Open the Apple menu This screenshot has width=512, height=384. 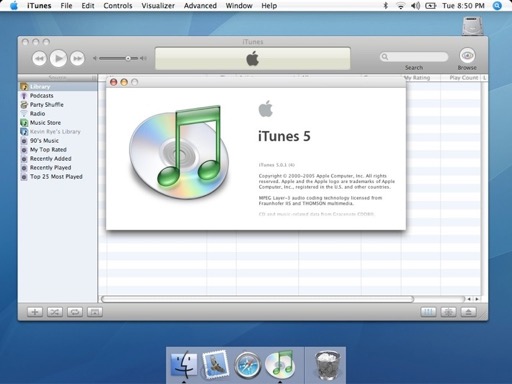[14, 6]
